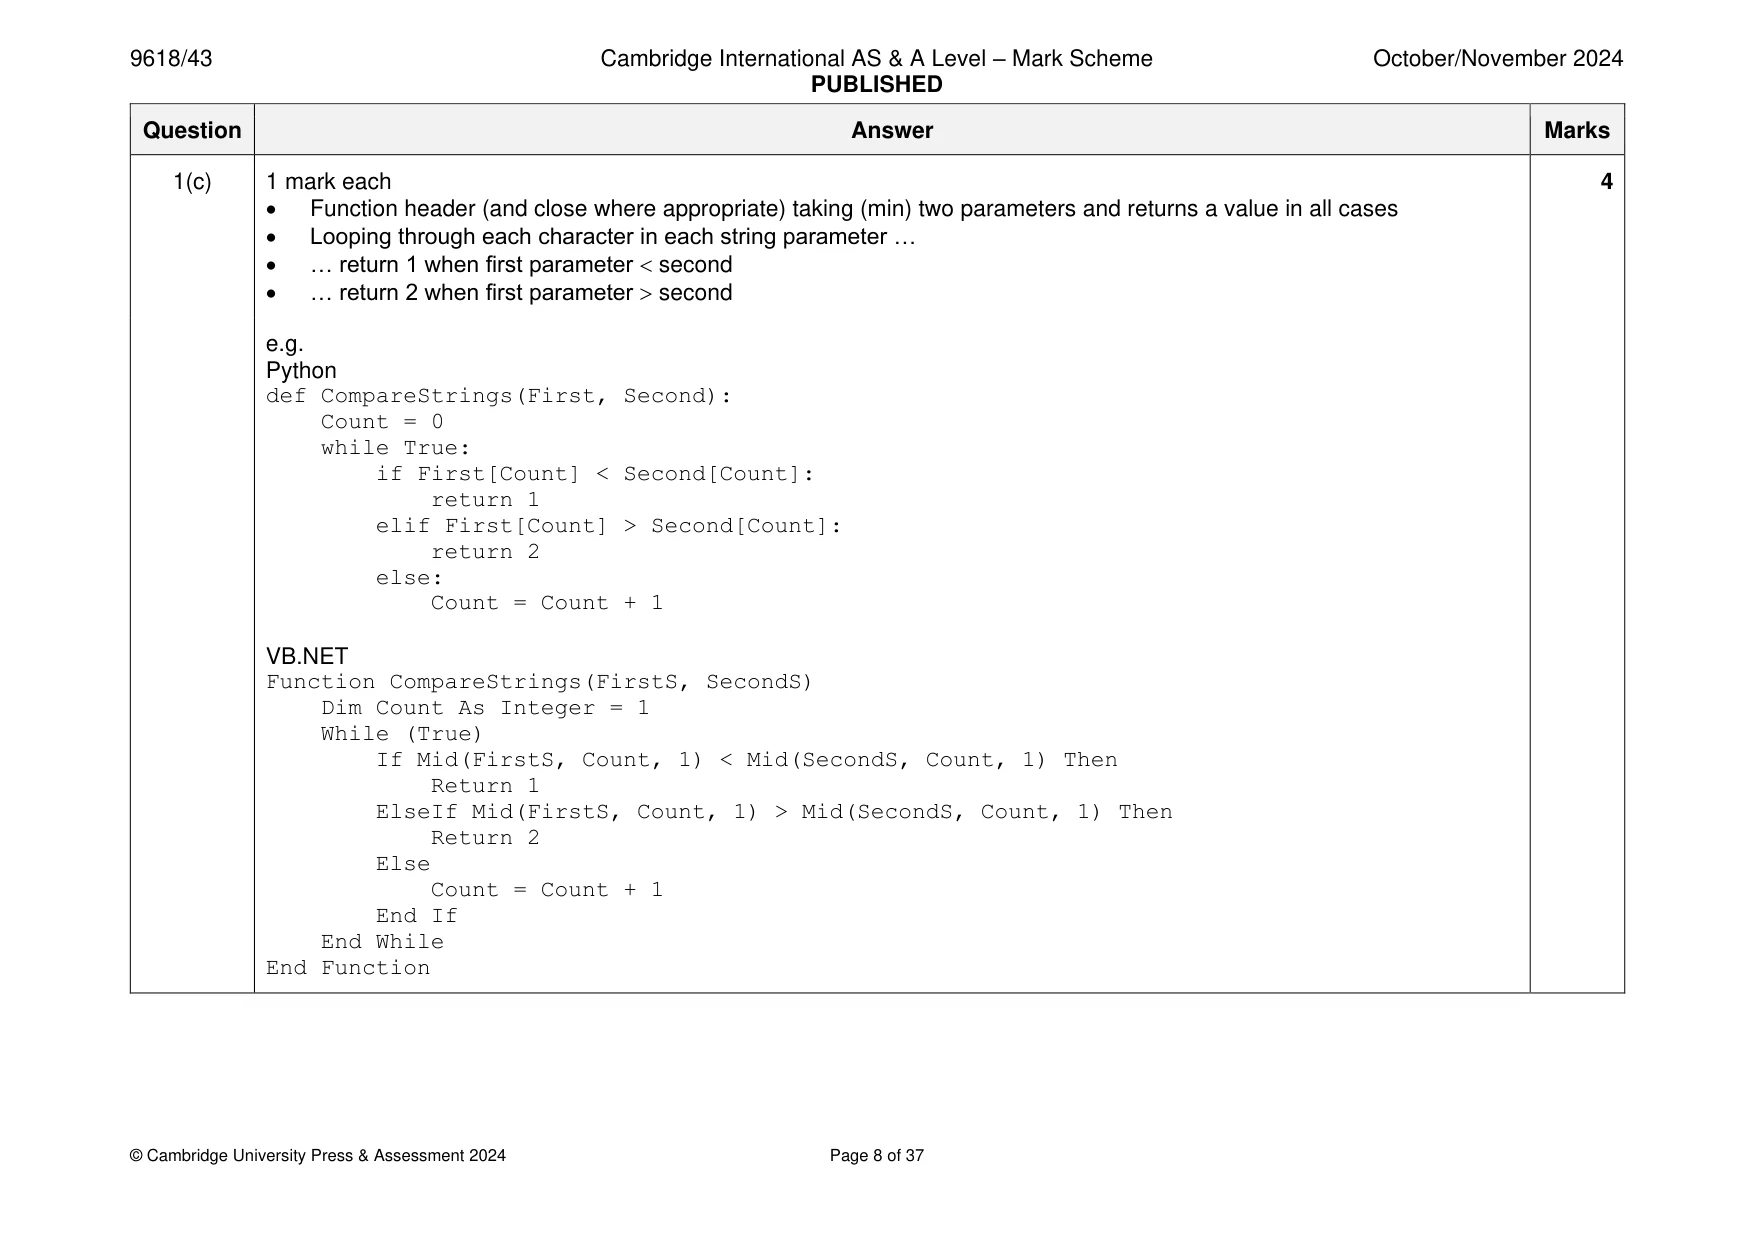
Task: Click 'def CompareStrings(First, Second):' line
Action: pyautogui.click(x=498, y=397)
